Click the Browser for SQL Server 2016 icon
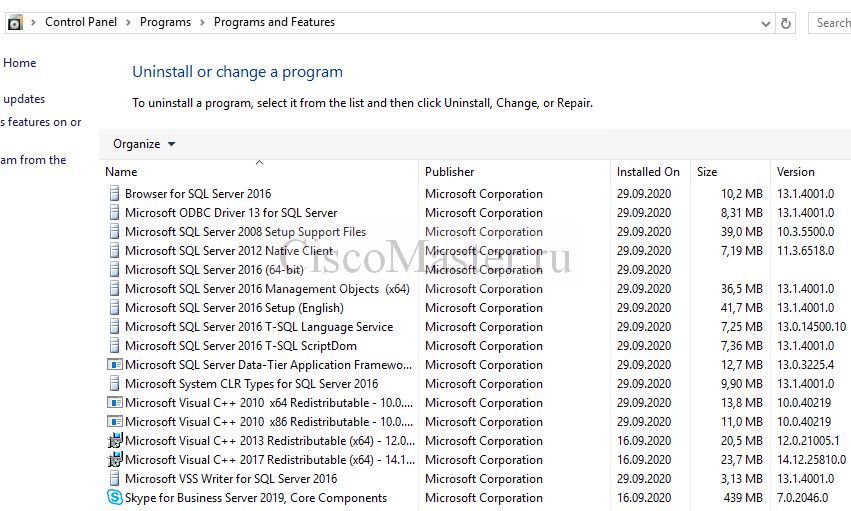851x511 pixels. coord(114,194)
